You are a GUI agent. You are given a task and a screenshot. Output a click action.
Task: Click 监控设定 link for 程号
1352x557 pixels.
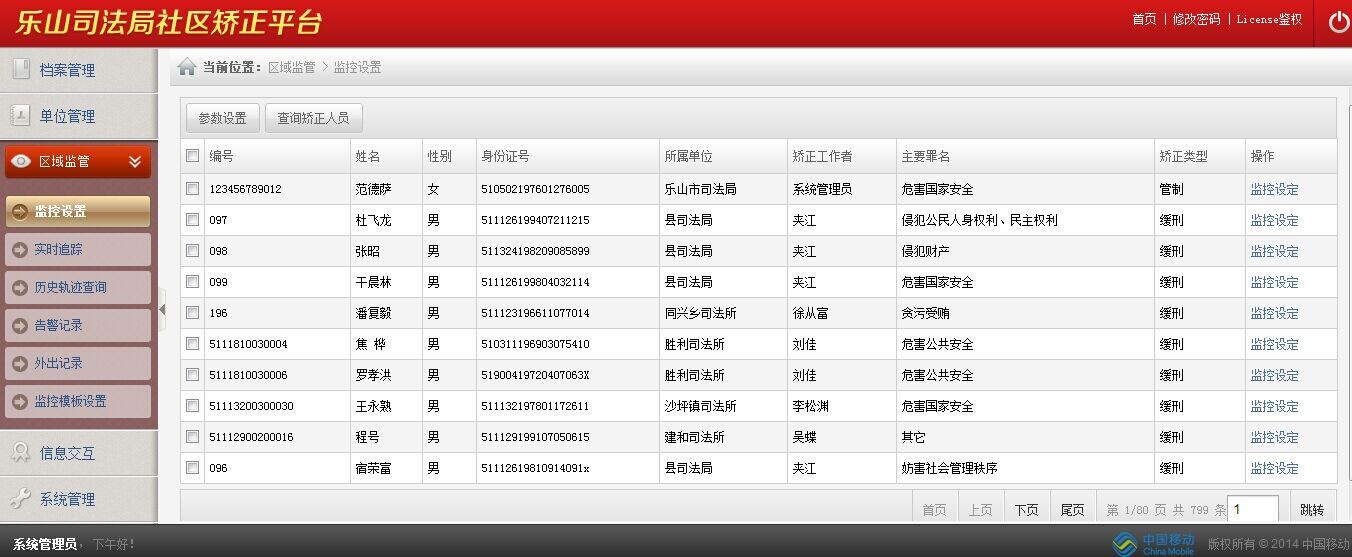[x=1274, y=437]
